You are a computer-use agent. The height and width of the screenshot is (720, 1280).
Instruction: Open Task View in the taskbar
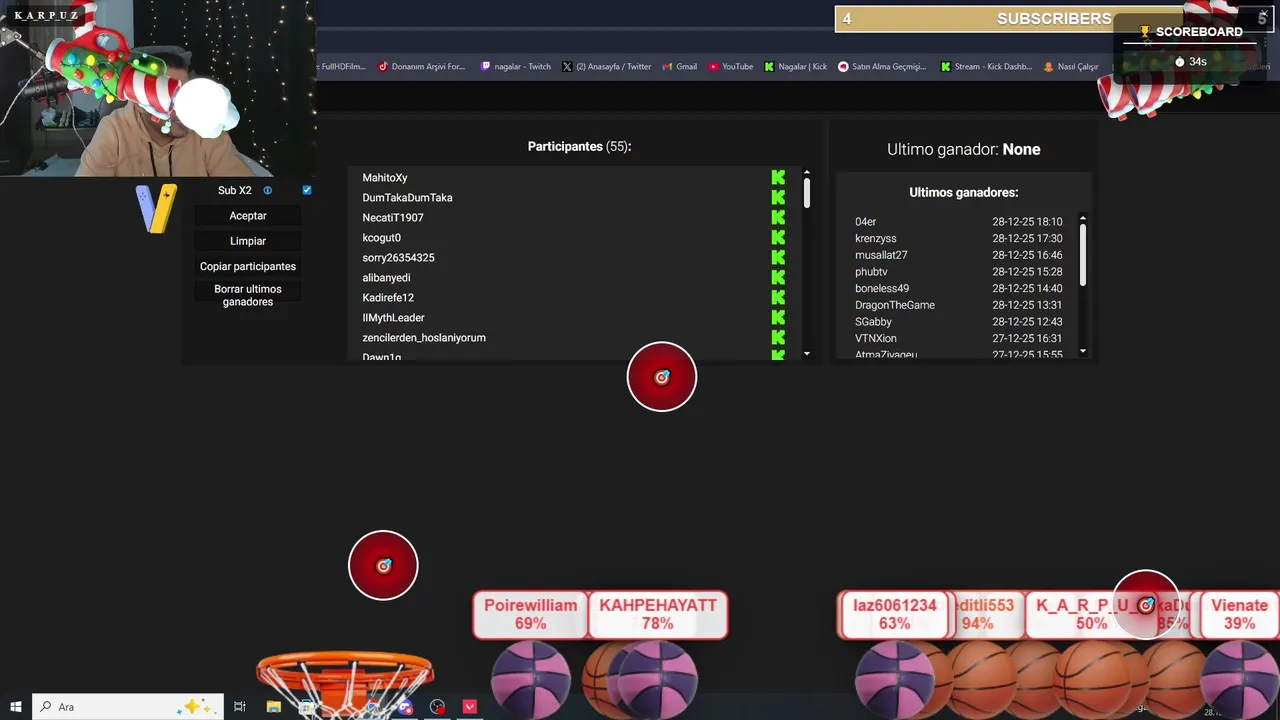point(240,707)
